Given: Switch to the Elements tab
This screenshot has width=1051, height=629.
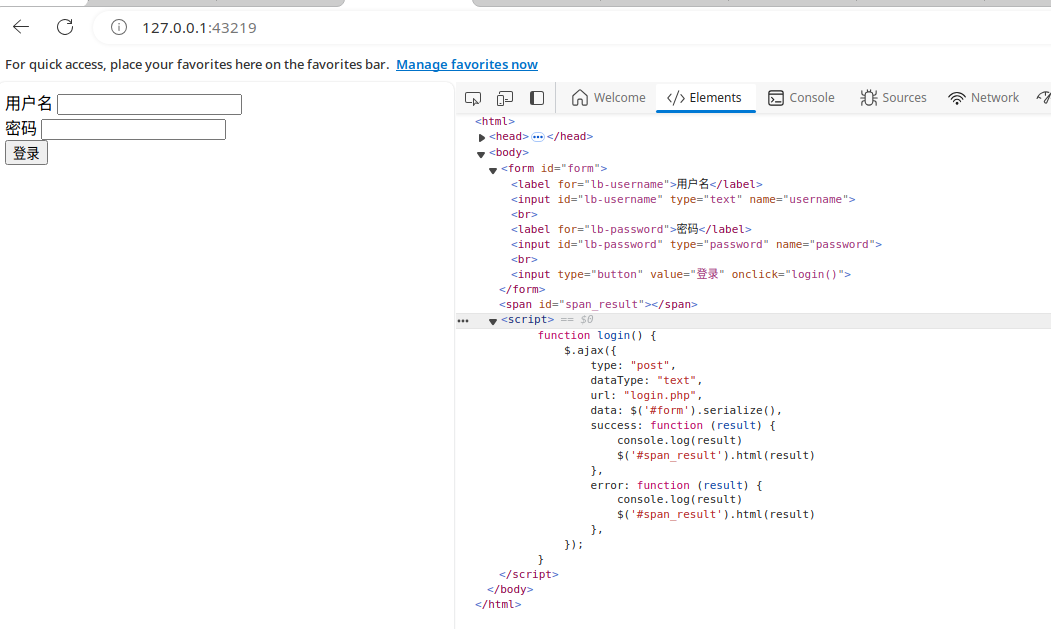Looking at the screenshot, I should pos(704,98).
